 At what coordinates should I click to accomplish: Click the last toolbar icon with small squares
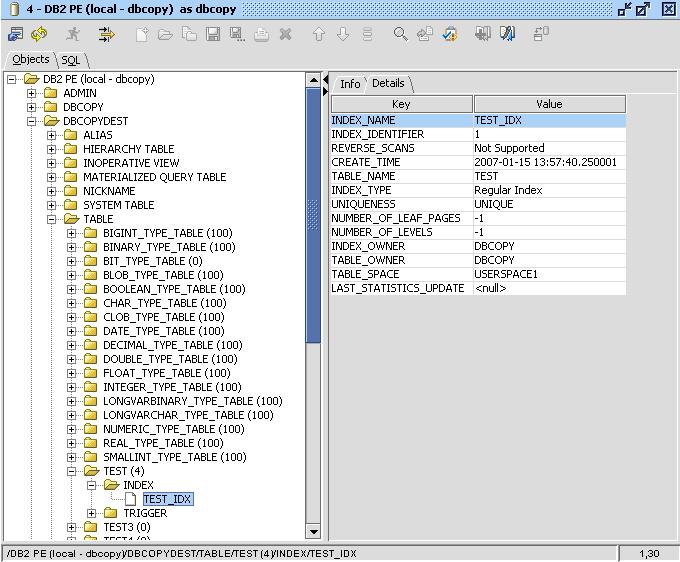(541, 34)
